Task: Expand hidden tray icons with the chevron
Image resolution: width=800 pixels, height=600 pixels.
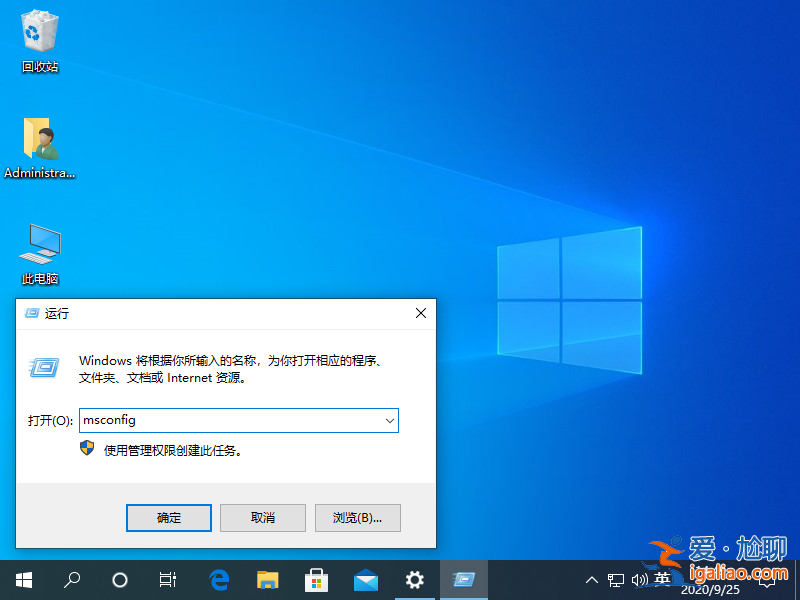Action: (x=592, y=579)
